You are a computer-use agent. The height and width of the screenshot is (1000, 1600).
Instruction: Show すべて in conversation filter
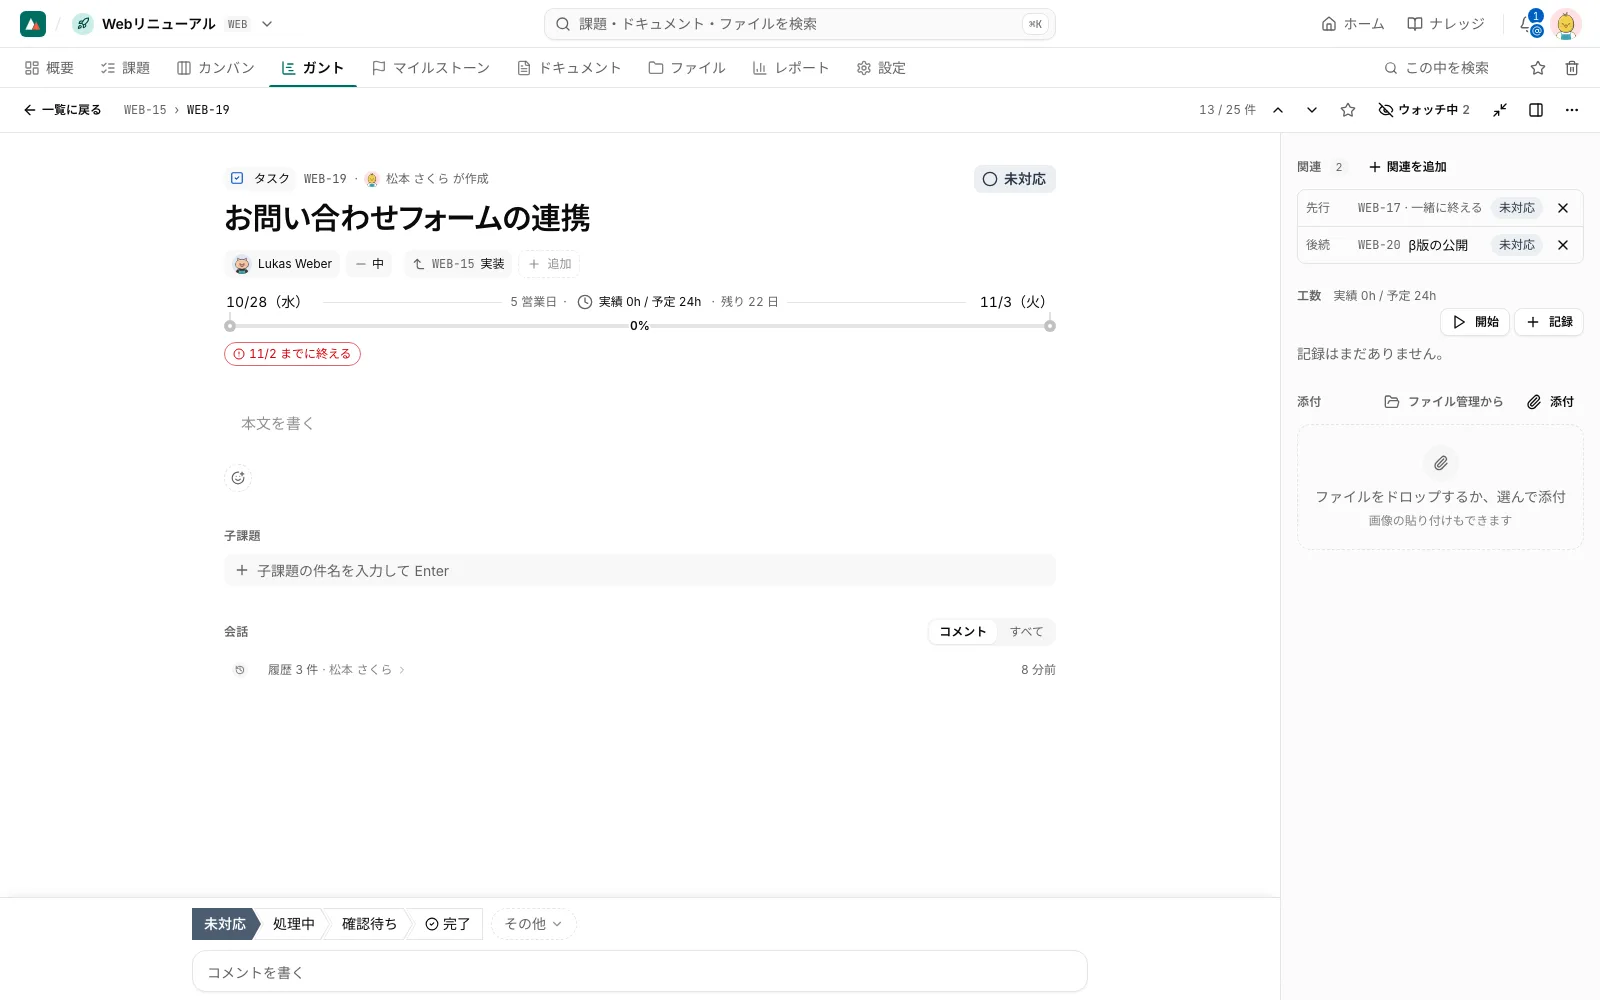tap(1026, 632)
